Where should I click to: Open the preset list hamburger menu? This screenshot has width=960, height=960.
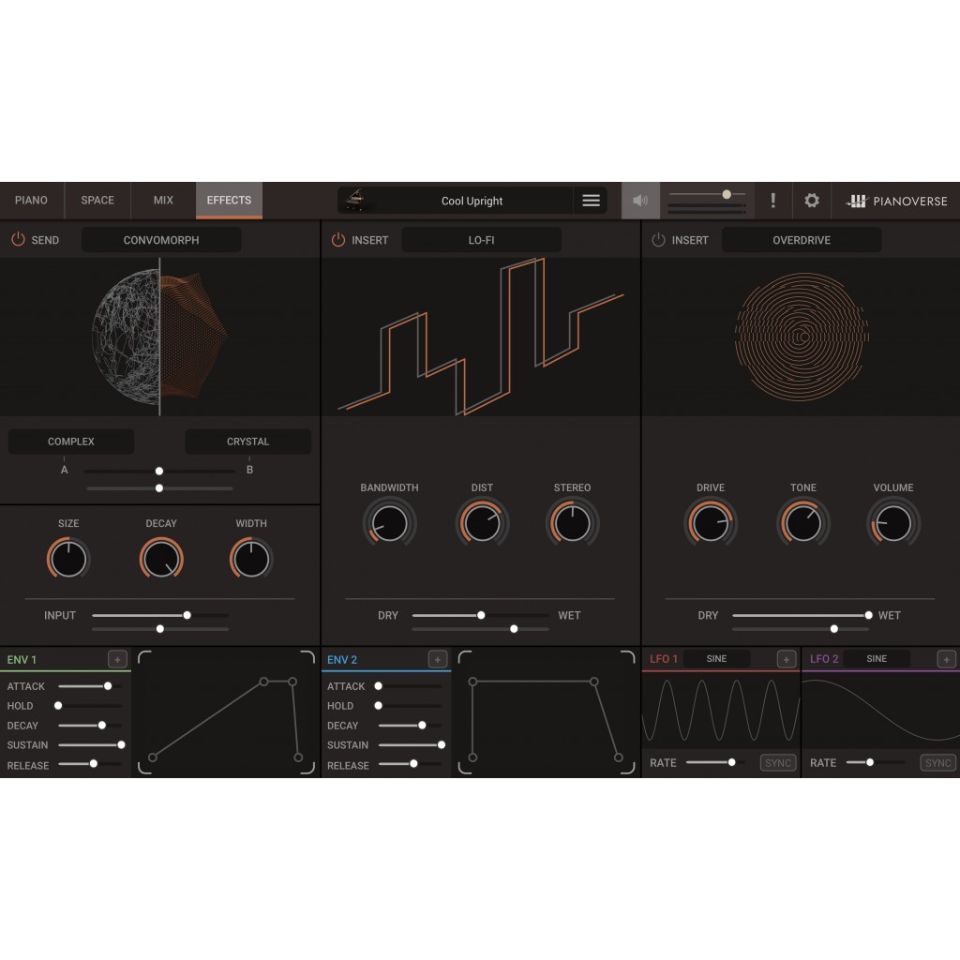(x=591, y=201)
